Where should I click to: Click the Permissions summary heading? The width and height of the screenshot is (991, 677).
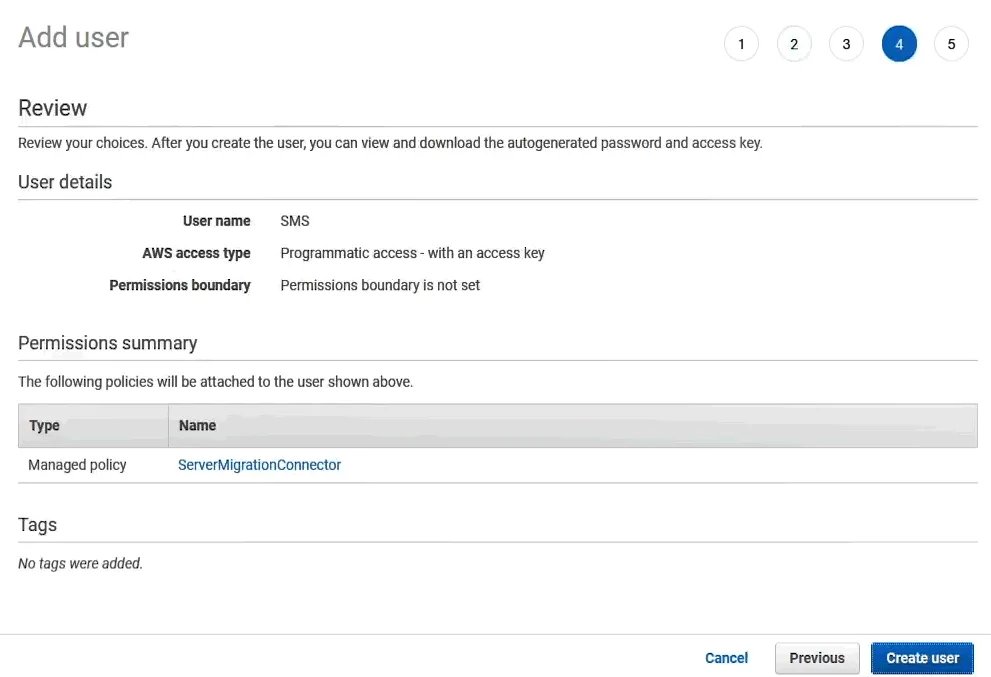click(x=107, y=343)
